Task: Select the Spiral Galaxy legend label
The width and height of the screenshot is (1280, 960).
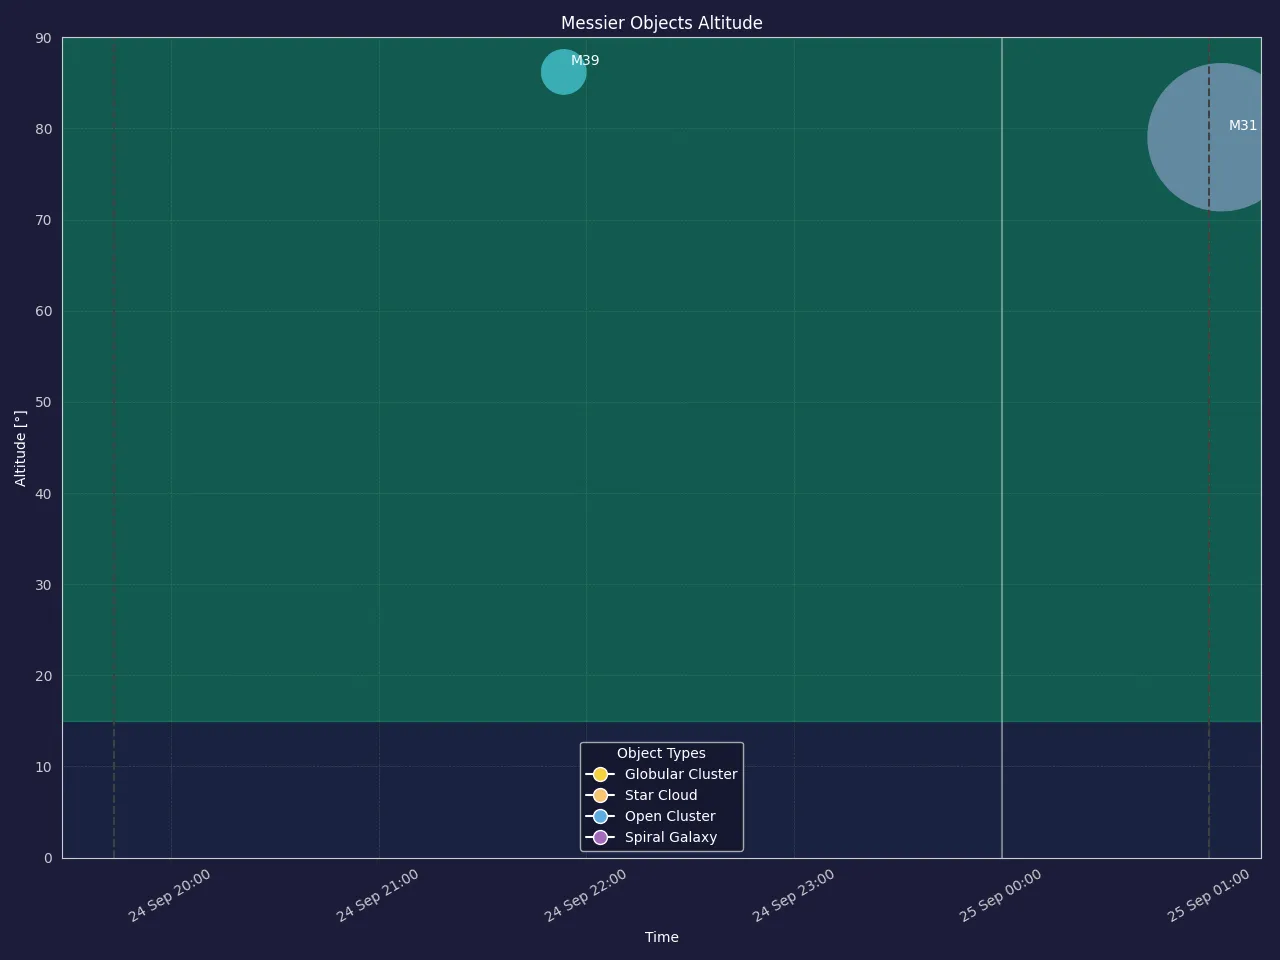Action: [x=671, y=837]
